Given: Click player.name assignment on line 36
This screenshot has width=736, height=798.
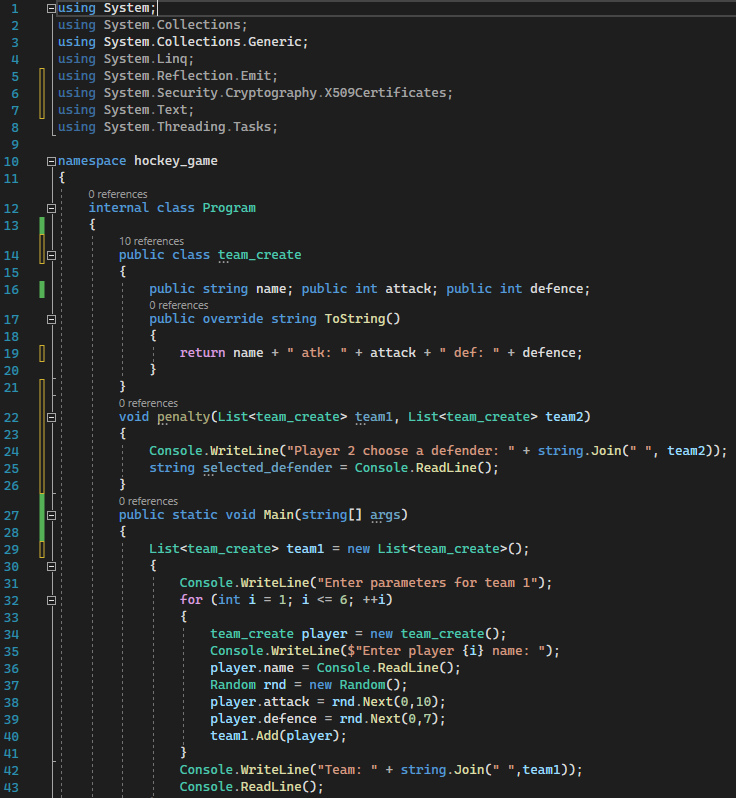Looking at the screenshot, I should point(335,668).
